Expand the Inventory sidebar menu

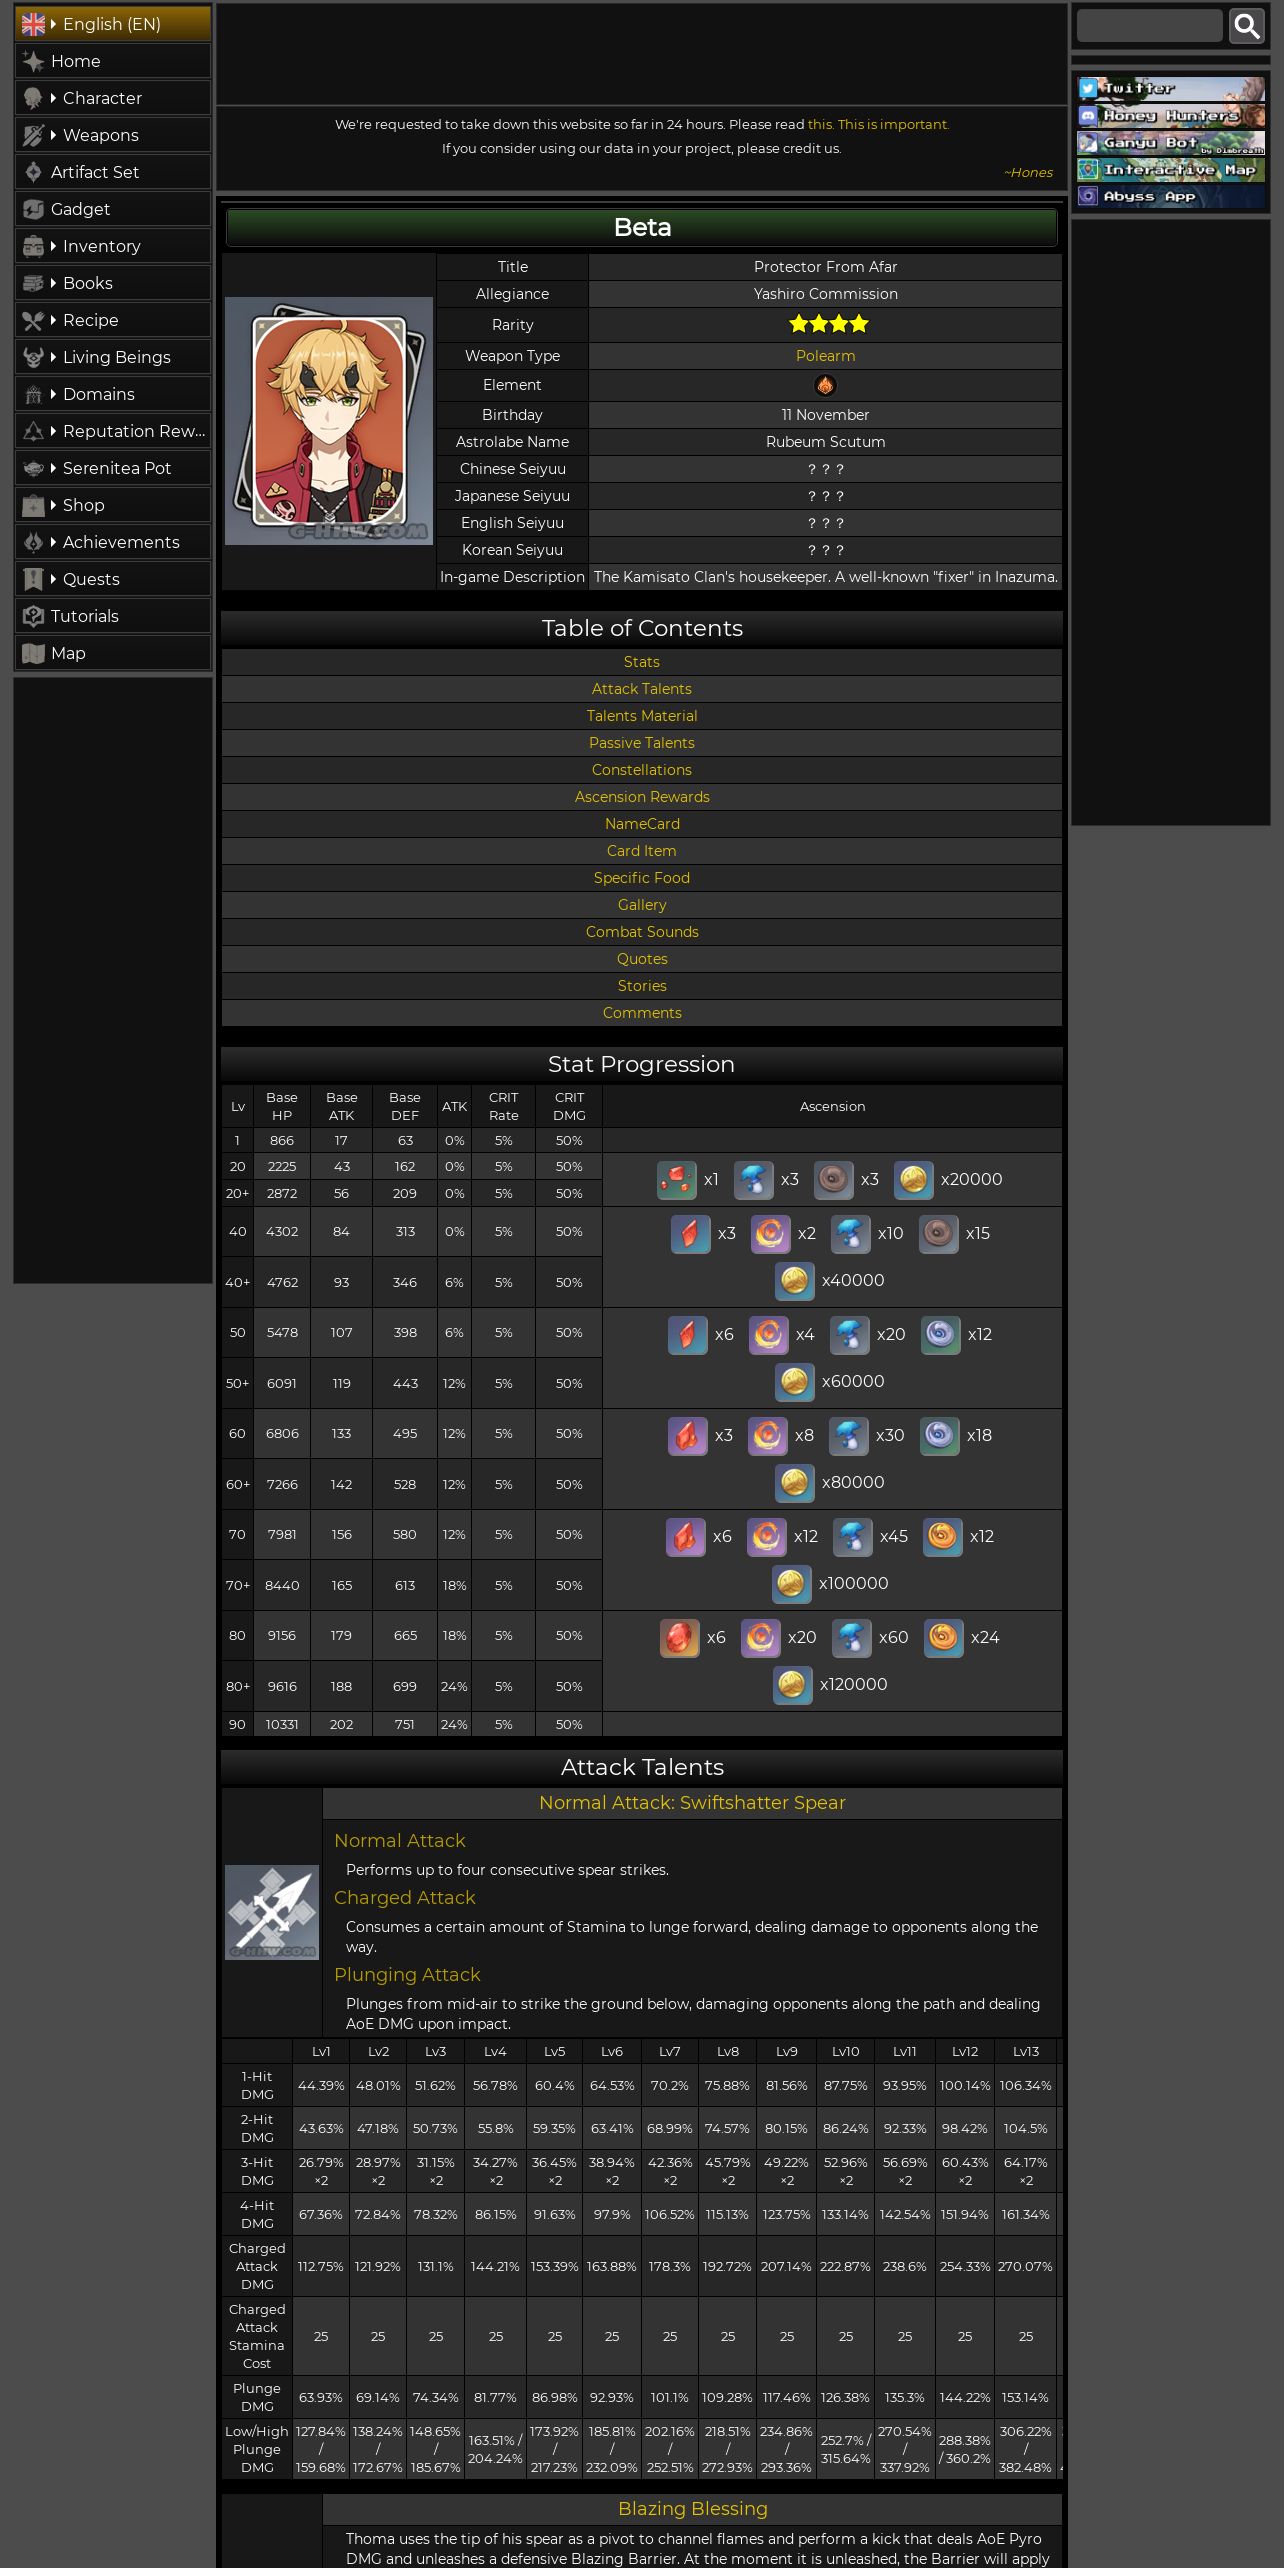pos(113,246)
